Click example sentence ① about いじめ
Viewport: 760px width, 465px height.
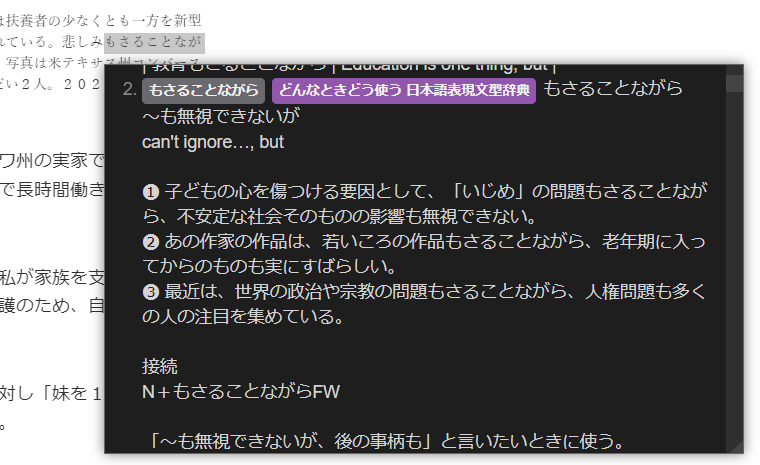point(425,204)
